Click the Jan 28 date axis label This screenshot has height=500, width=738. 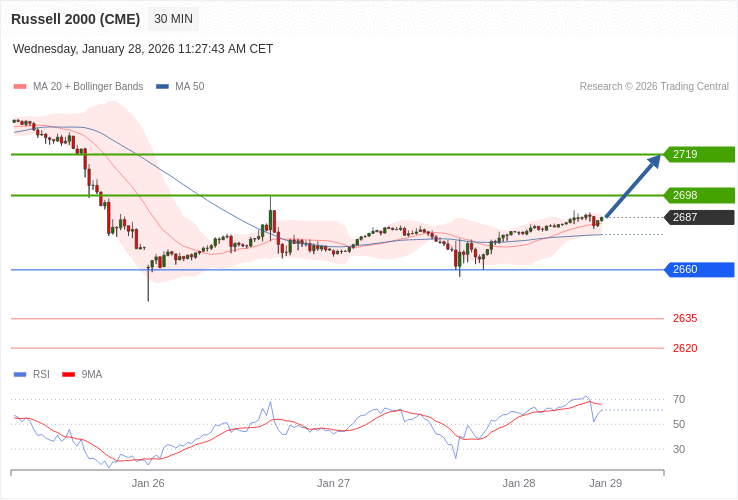(519, 484)
